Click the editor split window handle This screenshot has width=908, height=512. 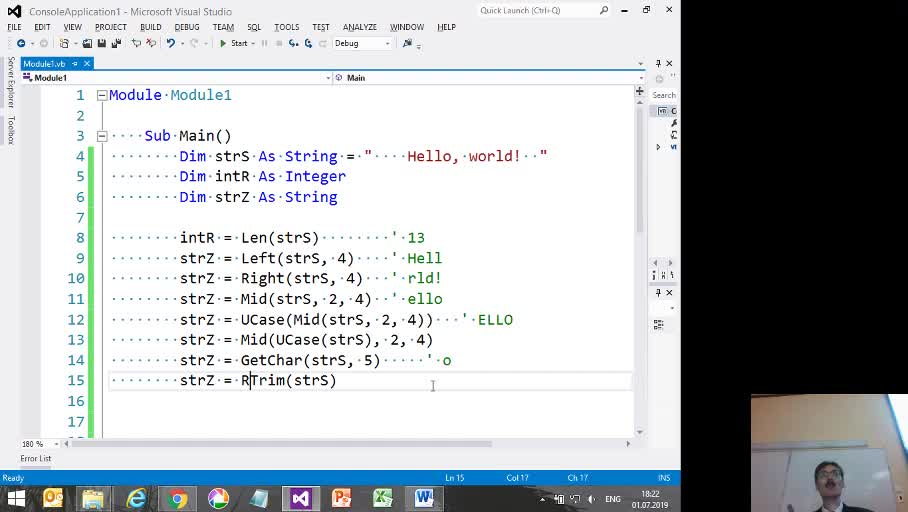pos(640,91)
